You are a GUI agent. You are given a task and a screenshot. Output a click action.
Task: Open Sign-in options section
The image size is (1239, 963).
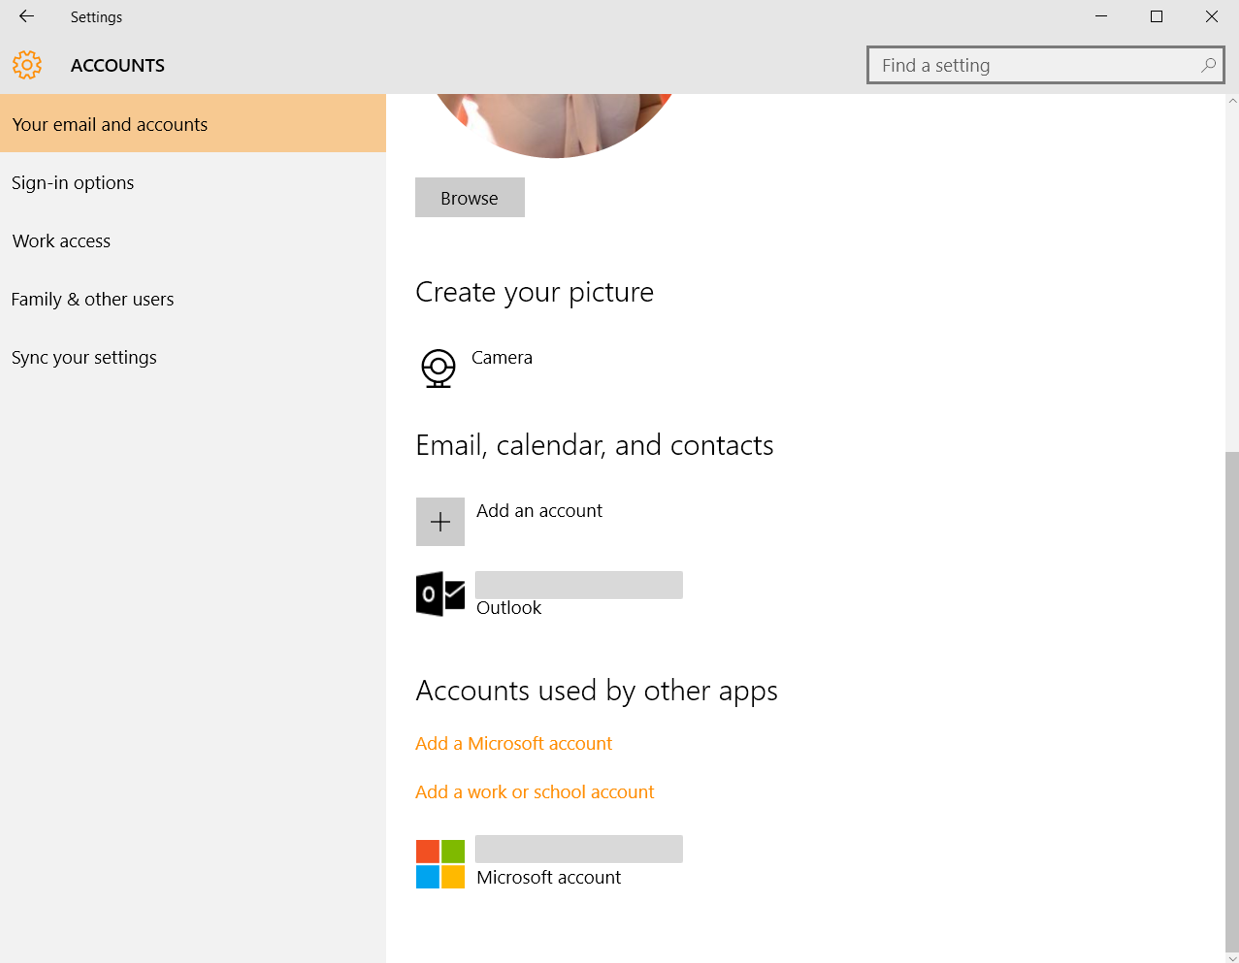[x=193, y=182]
